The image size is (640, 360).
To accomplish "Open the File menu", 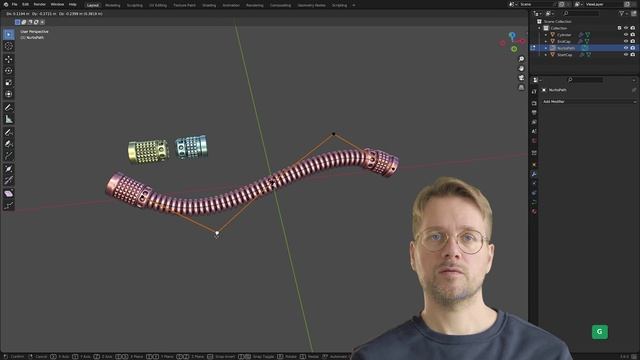I will pyautogui.click(x=14, y=4).
